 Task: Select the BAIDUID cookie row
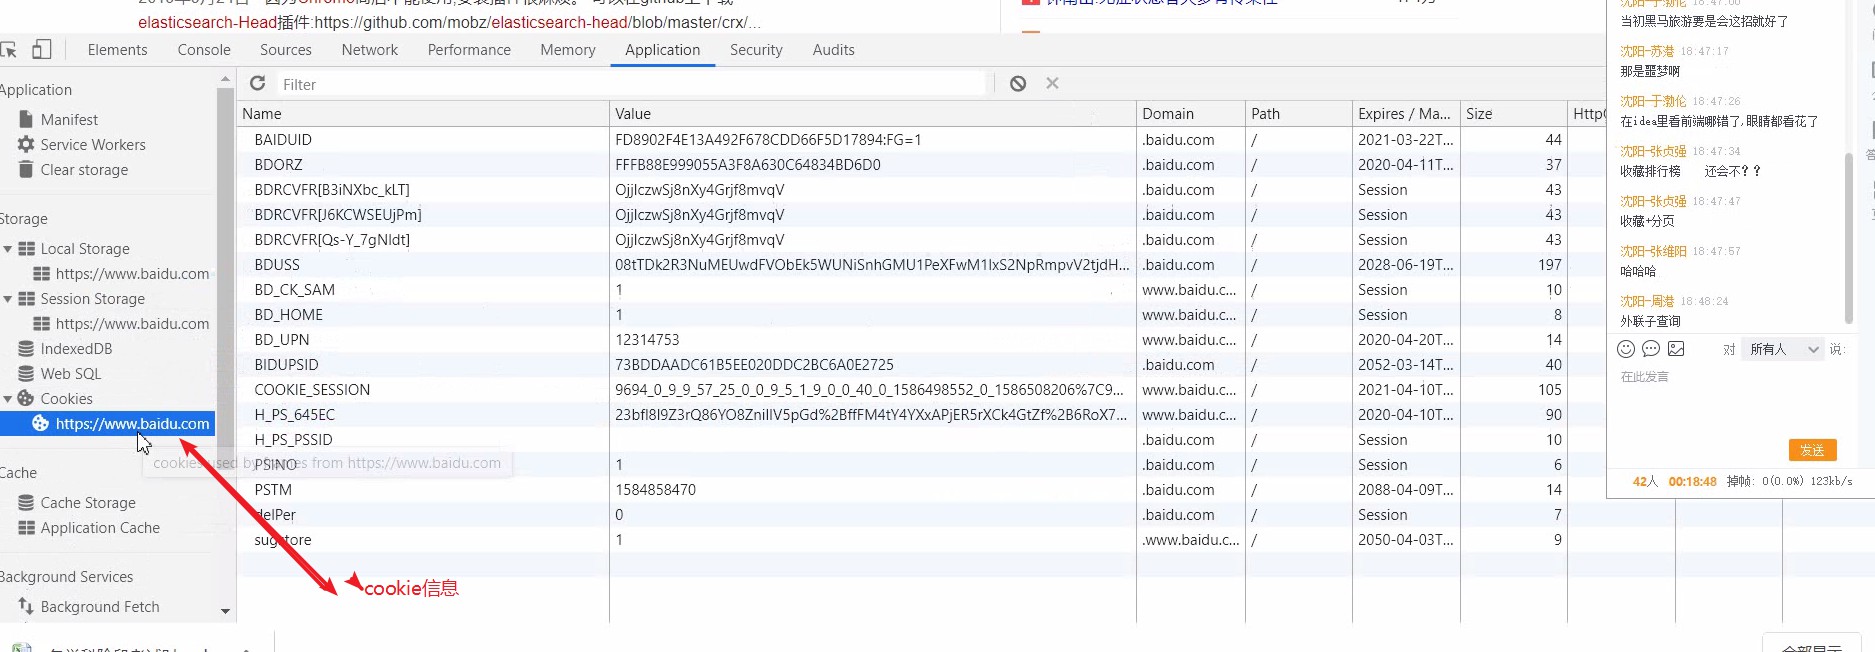(x=920, y=139)
